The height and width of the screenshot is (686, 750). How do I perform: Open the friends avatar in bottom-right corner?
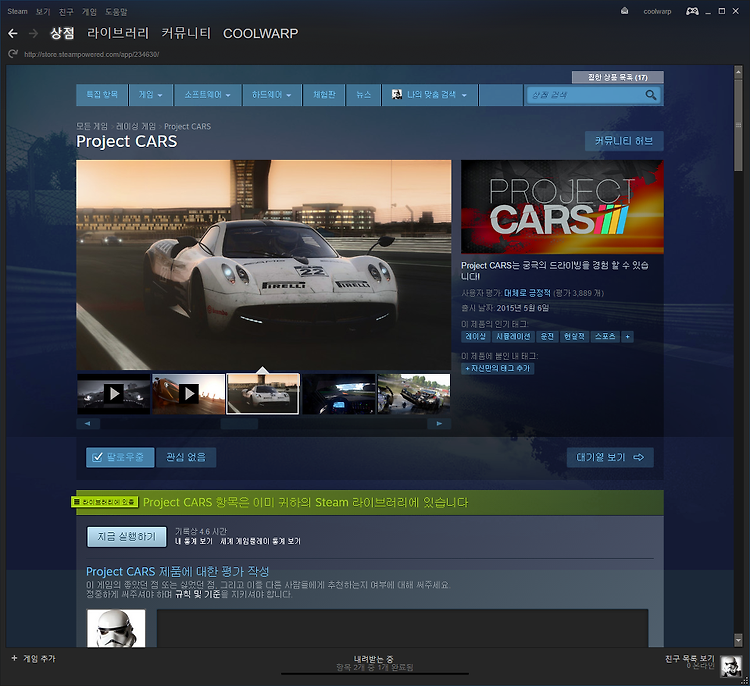pyautogui.click(x=731, y=665)
